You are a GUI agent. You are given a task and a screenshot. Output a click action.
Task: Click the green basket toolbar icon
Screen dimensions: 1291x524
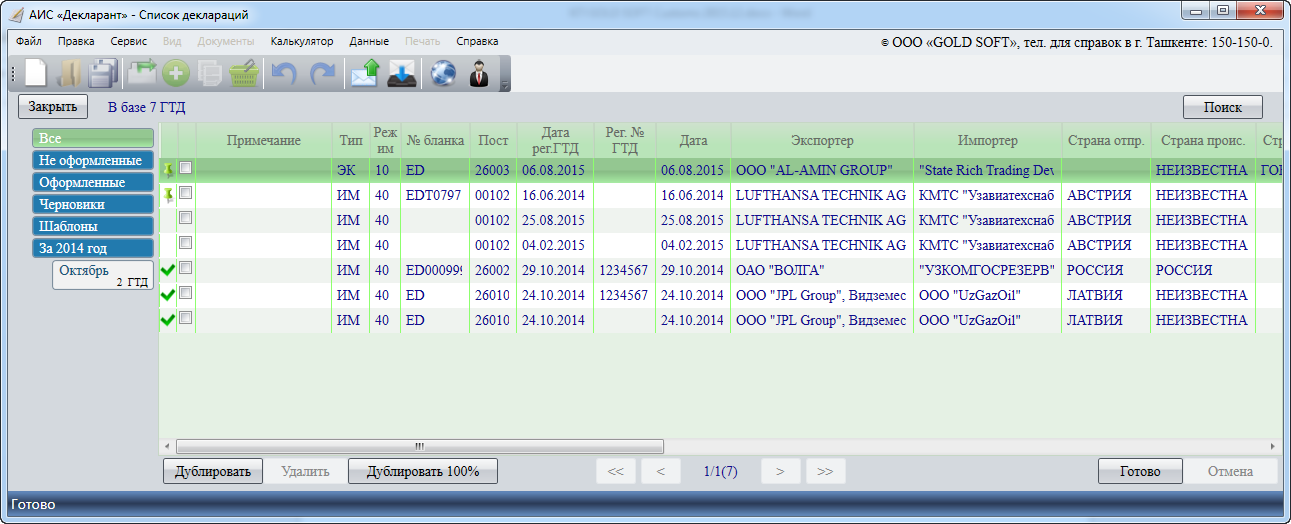(x=243, y=74)
